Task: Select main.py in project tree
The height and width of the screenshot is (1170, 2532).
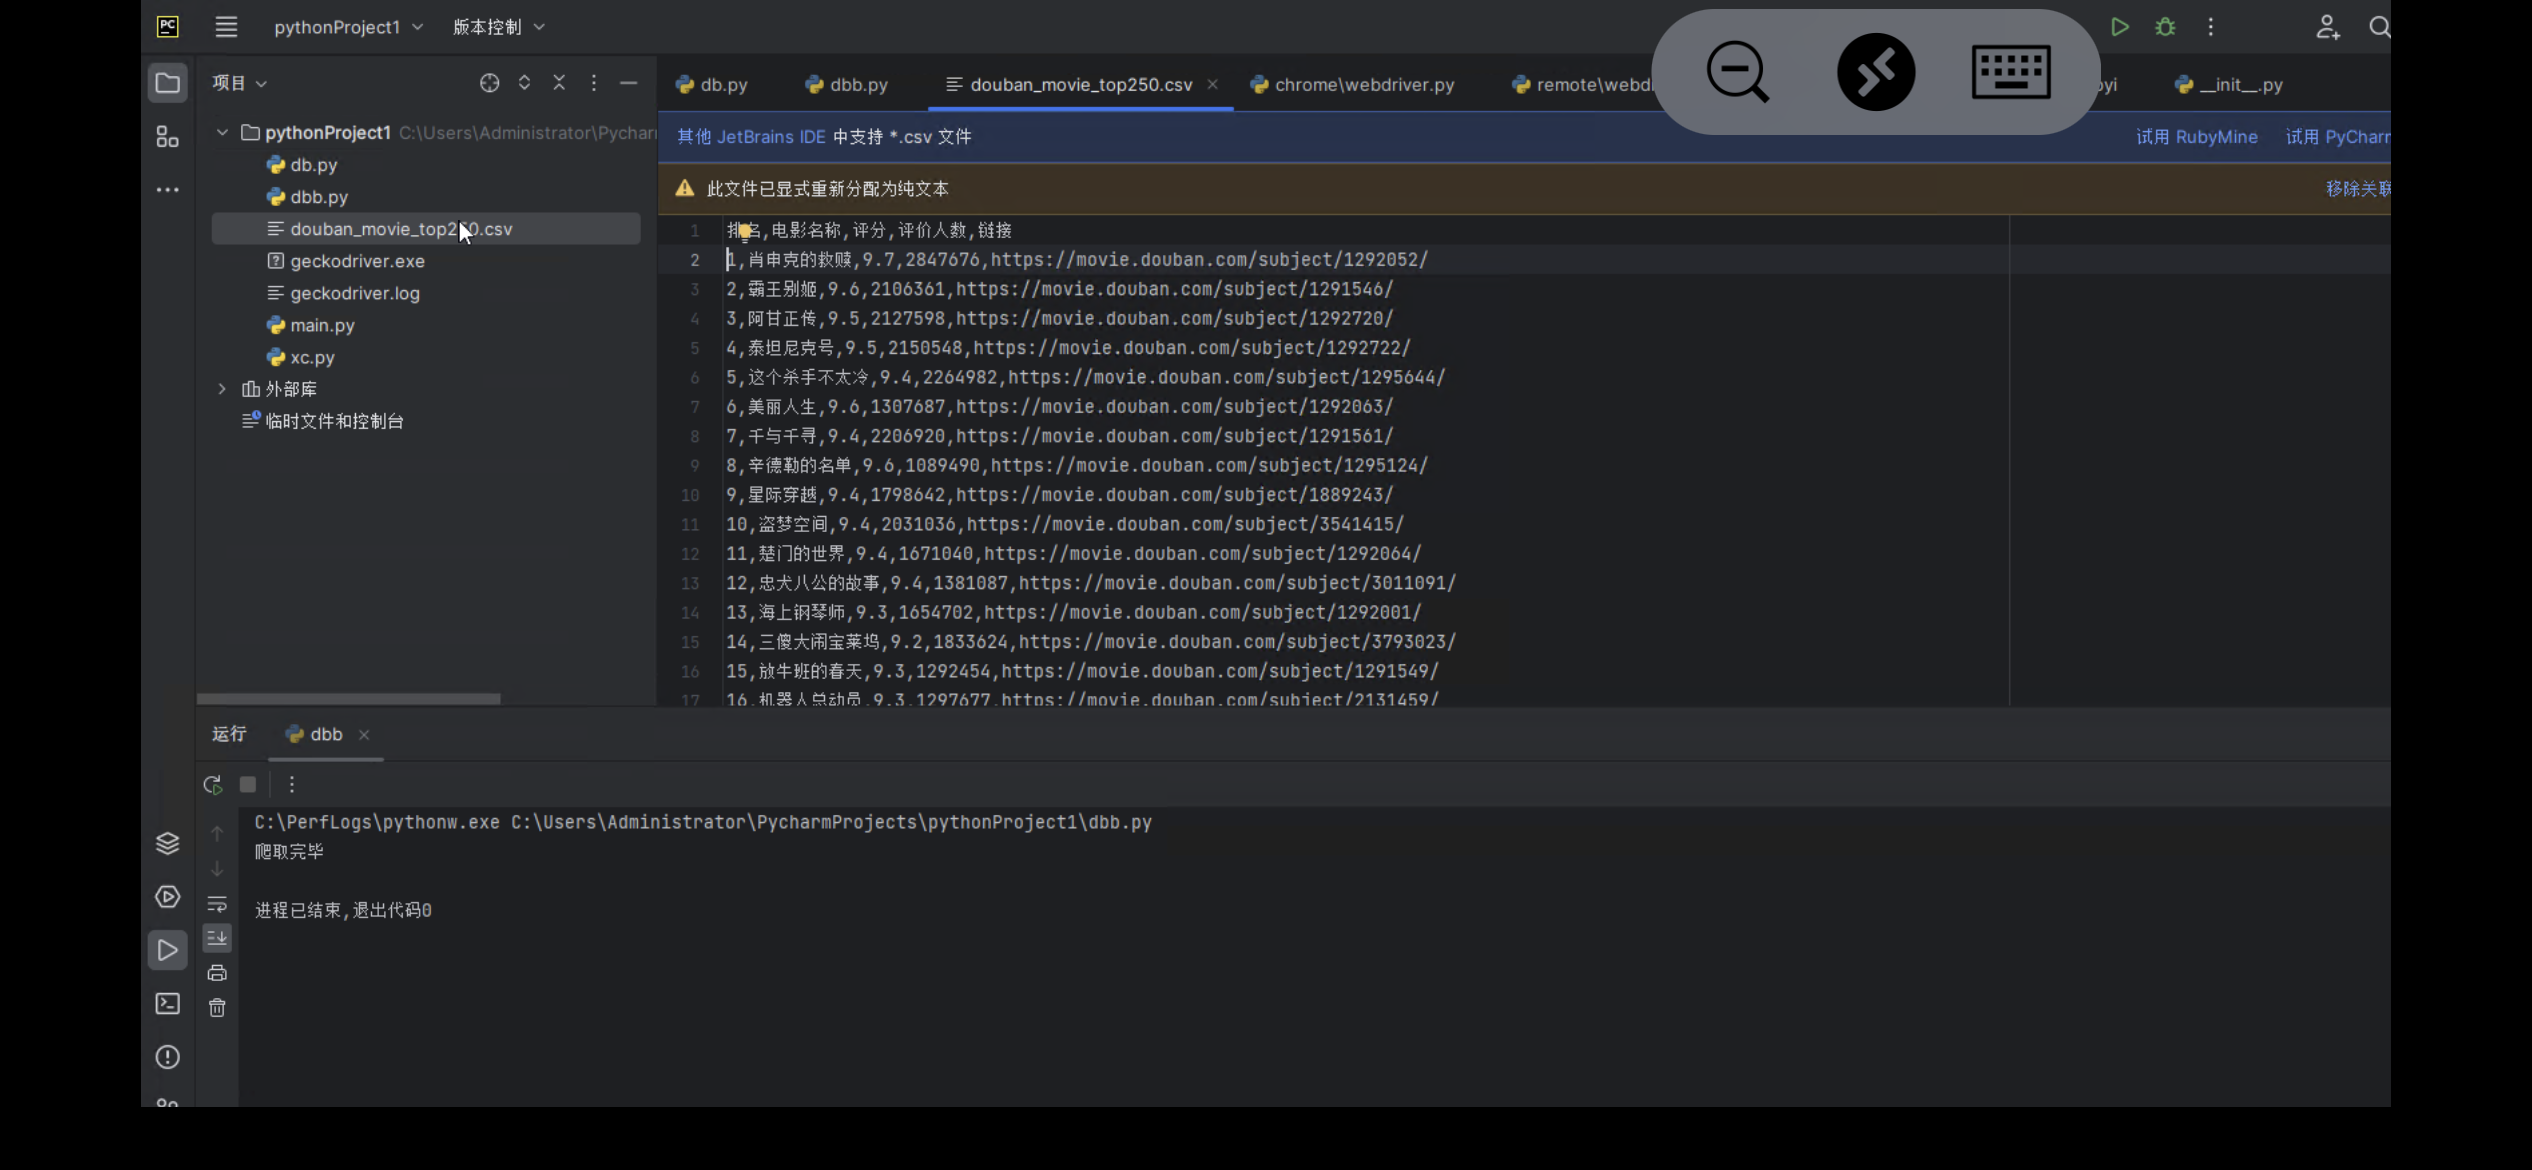Action: tap(426, 325)
